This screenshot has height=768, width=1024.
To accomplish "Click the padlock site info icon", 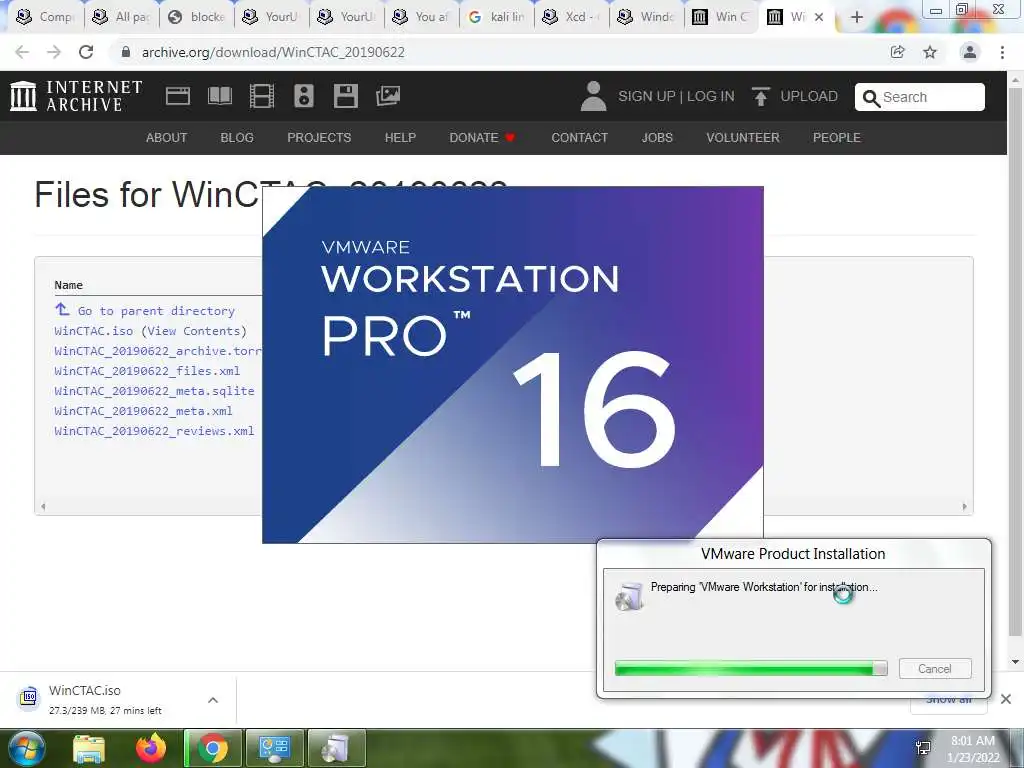I will click(126, 52).
